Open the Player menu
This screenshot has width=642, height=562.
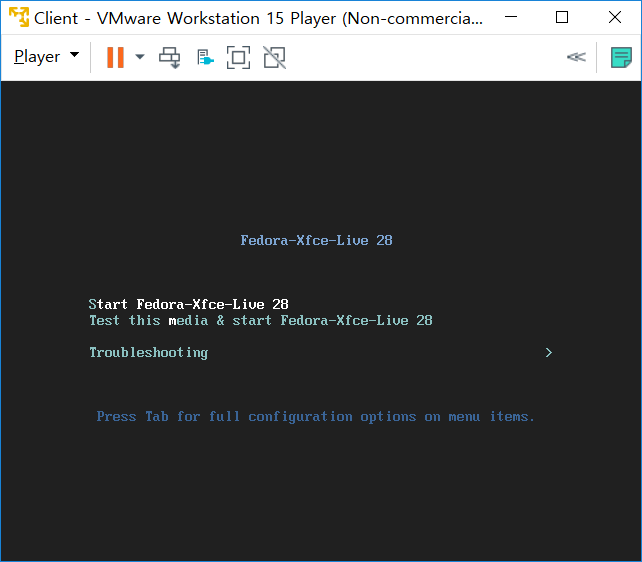pyautogui.click(x=46, y=56)
